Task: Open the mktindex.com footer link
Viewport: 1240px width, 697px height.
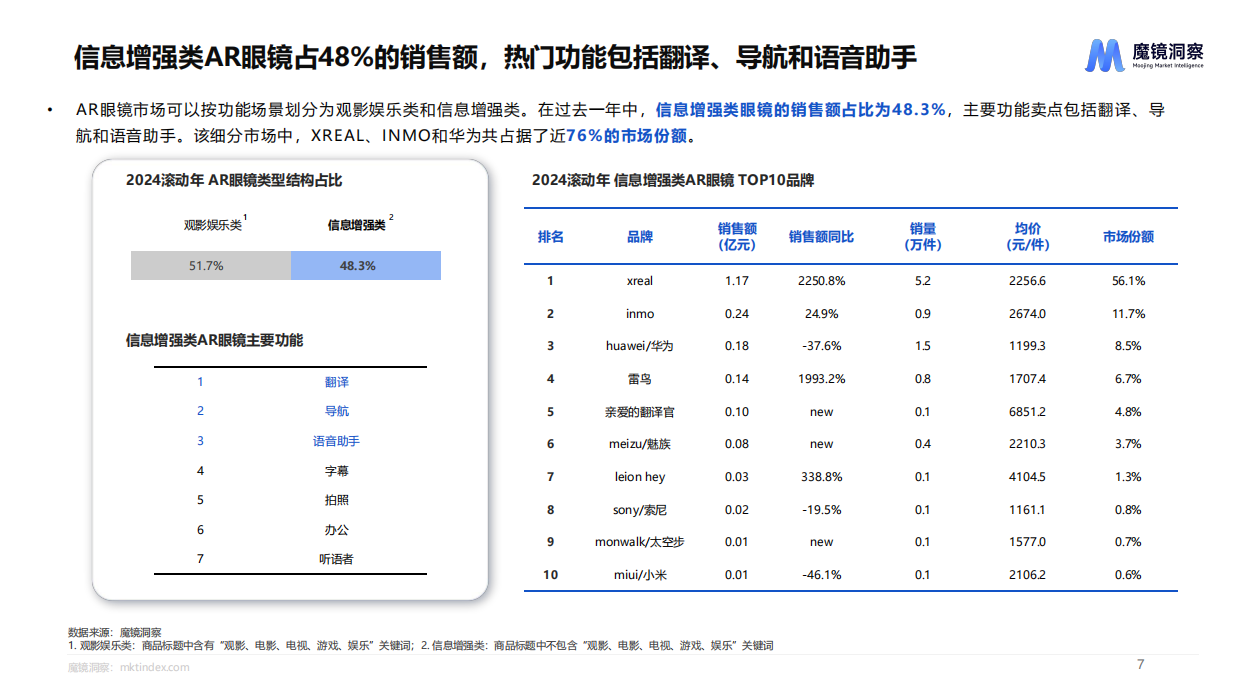Action: pos(154,667)
